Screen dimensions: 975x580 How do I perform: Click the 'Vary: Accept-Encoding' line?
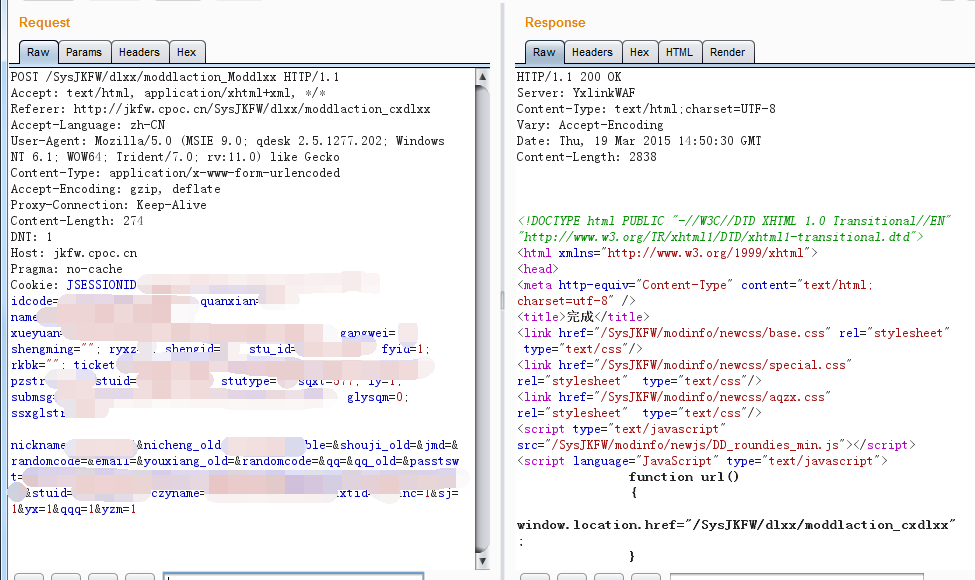point(590,125)
